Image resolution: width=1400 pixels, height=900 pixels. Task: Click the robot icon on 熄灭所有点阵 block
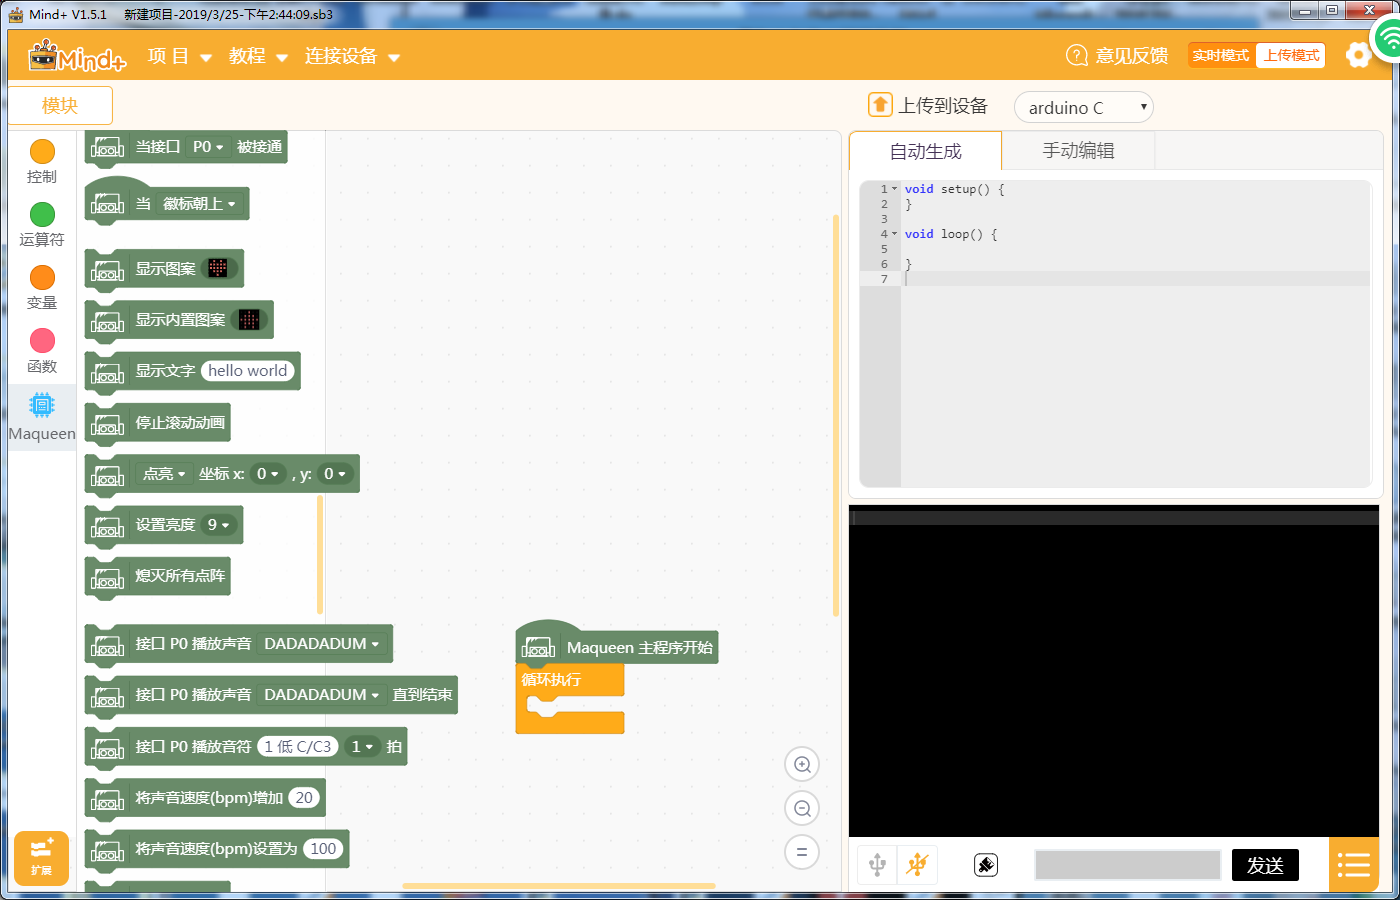(107, 578)
